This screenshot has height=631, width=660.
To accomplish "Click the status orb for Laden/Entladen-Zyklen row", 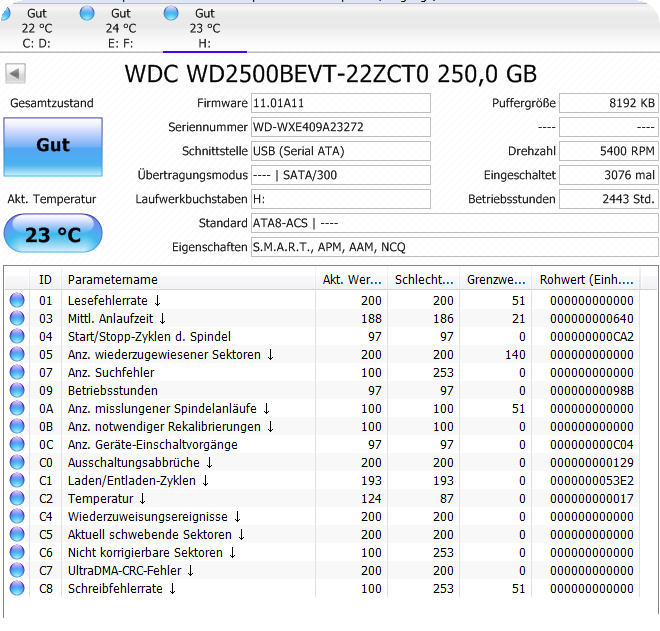I will tap(17, 480).
